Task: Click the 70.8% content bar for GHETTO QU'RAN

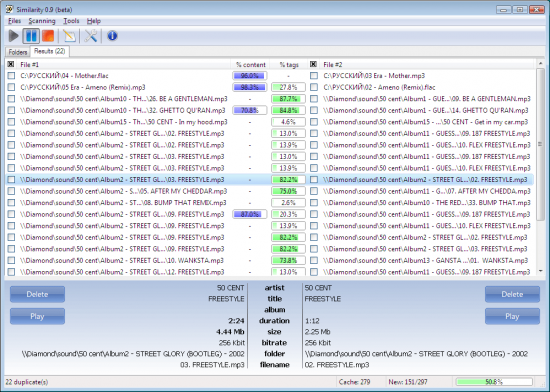Action: 250,110
